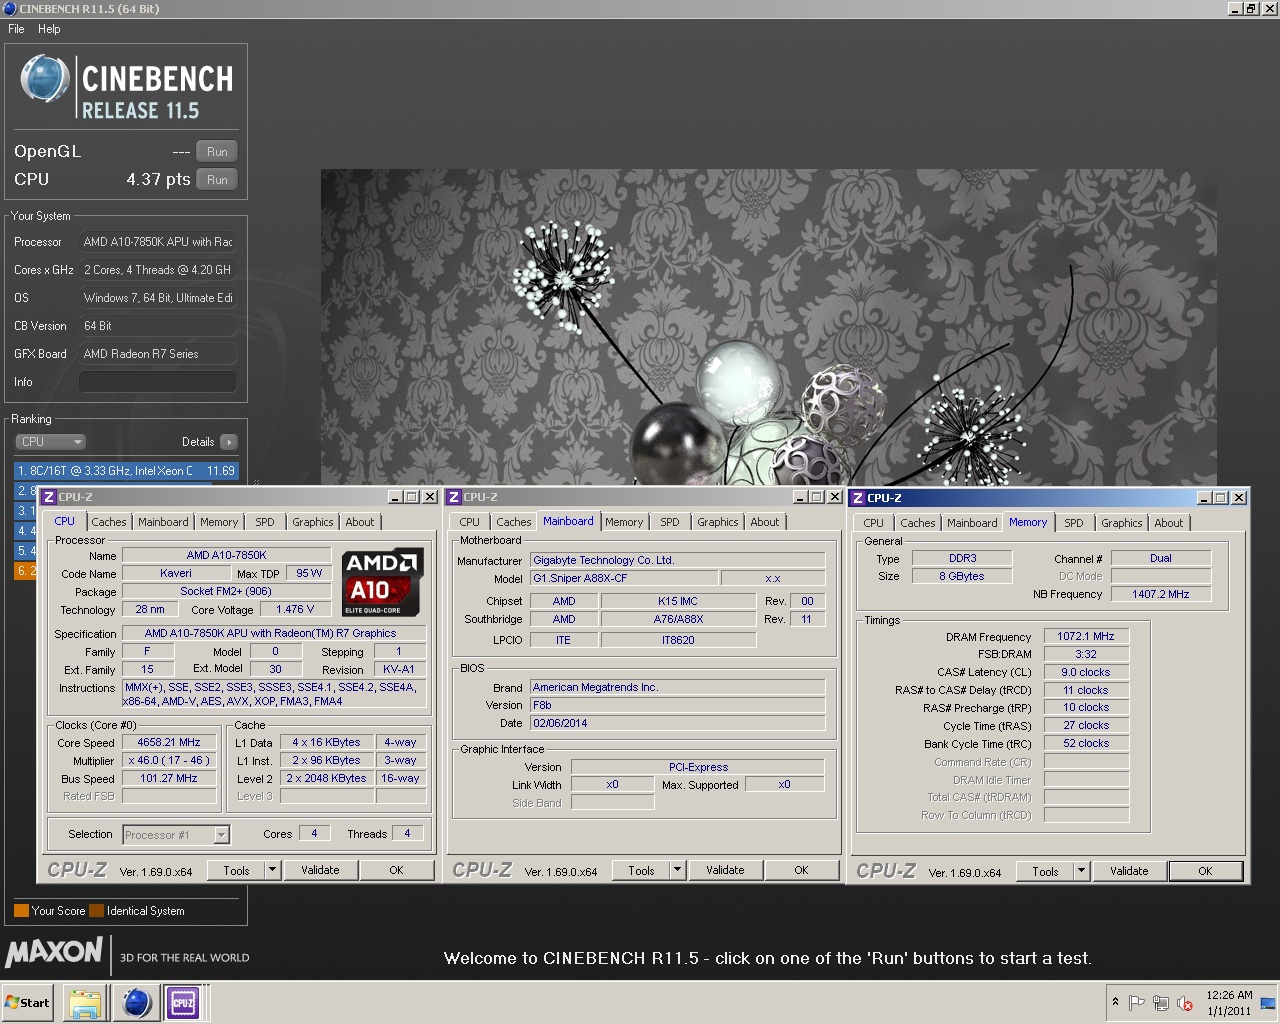Screen dimensions: 1280x1024
Task: Click the CAS# Latency 9.0 clocks value
Action: (x=1086, y=672)
